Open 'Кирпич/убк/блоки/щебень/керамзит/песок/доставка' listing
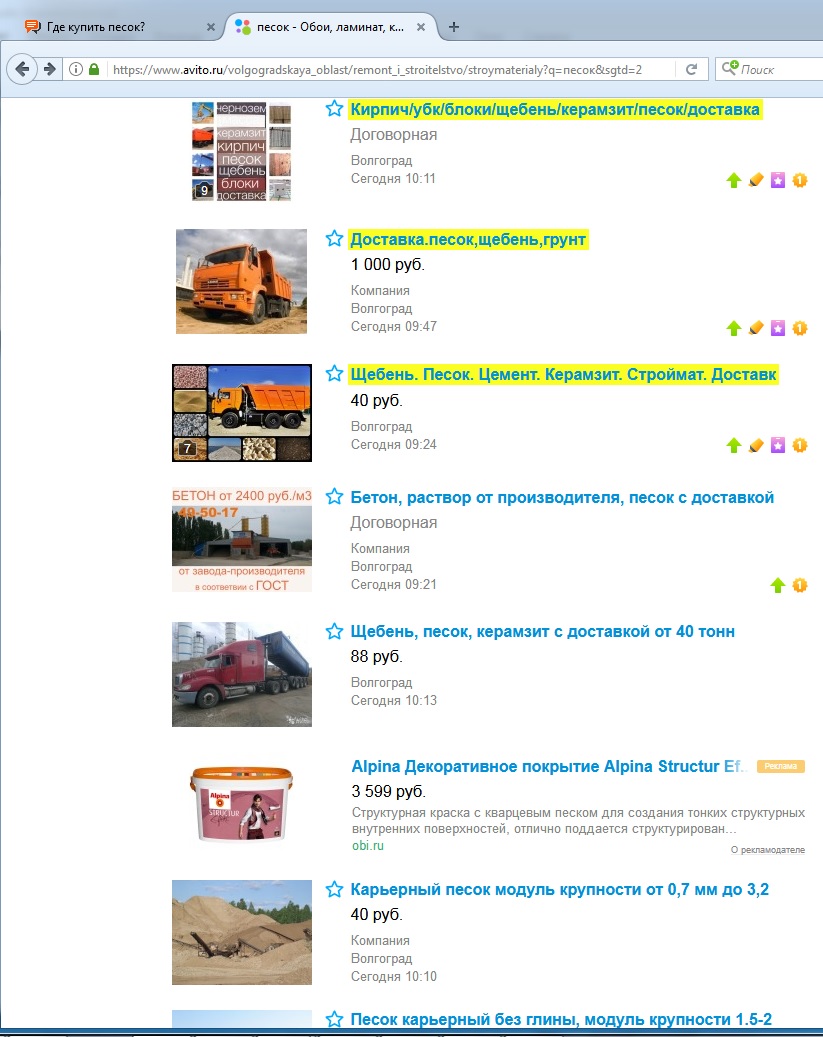The width and height of the screenshot is (823, 1037). point(555,109)
